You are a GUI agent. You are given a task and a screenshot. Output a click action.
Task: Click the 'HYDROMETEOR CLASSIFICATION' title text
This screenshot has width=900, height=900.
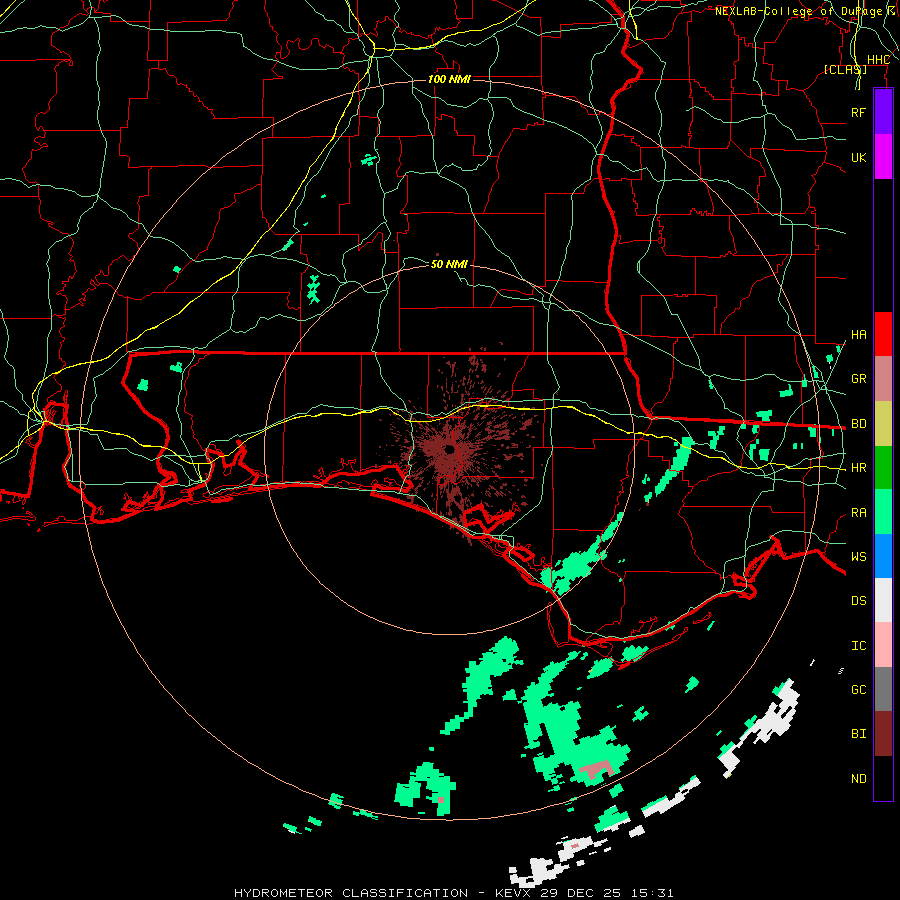point(351,893)
